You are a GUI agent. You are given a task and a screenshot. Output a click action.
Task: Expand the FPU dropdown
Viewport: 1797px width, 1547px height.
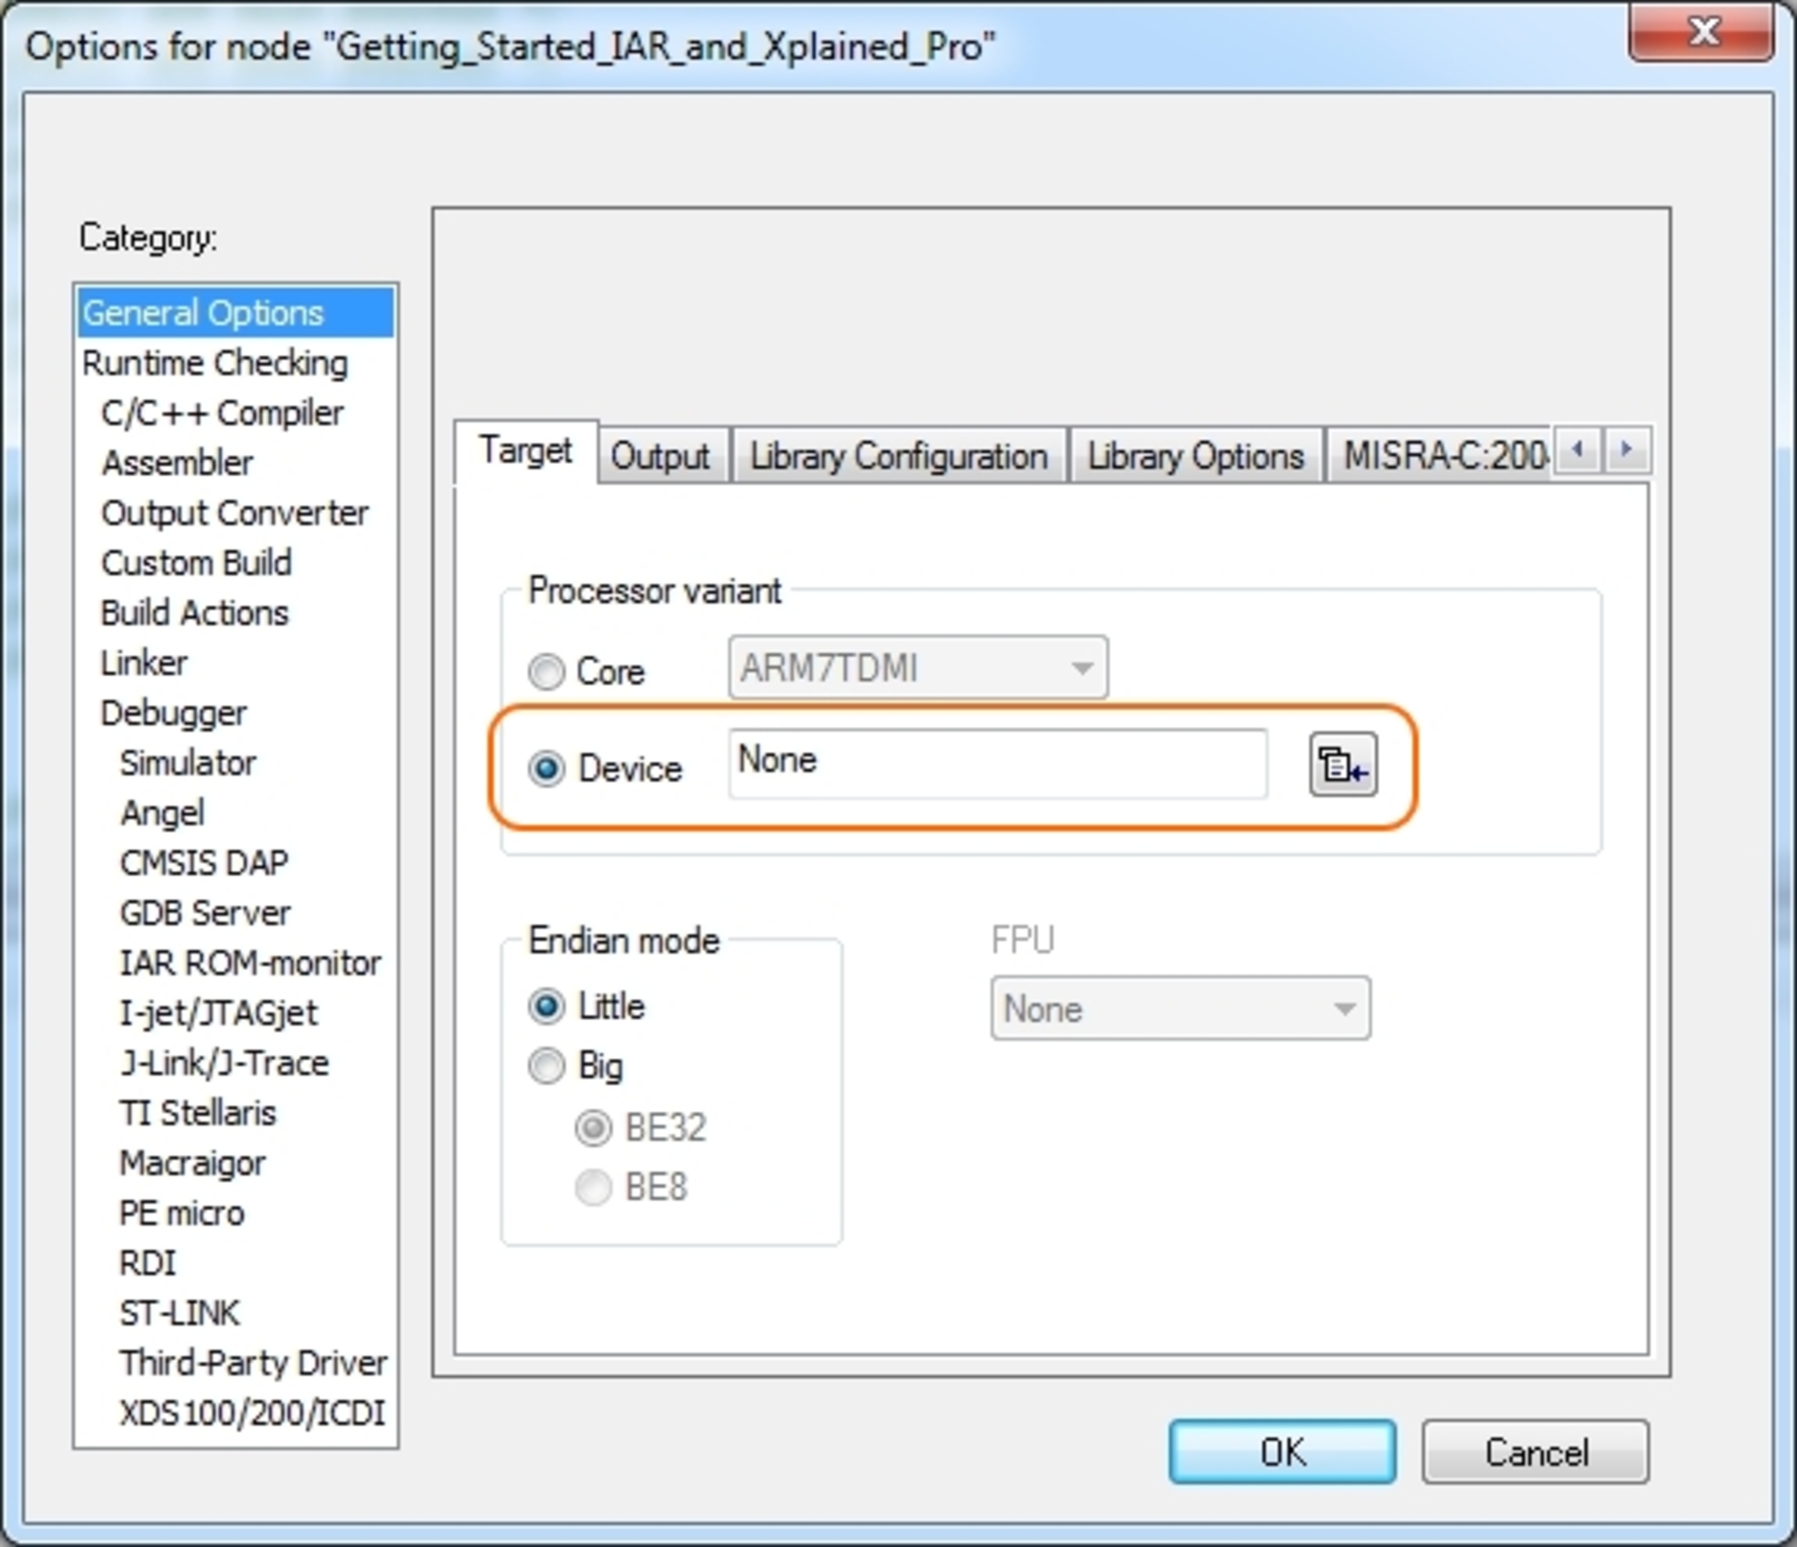(x=1180, y=1009)
